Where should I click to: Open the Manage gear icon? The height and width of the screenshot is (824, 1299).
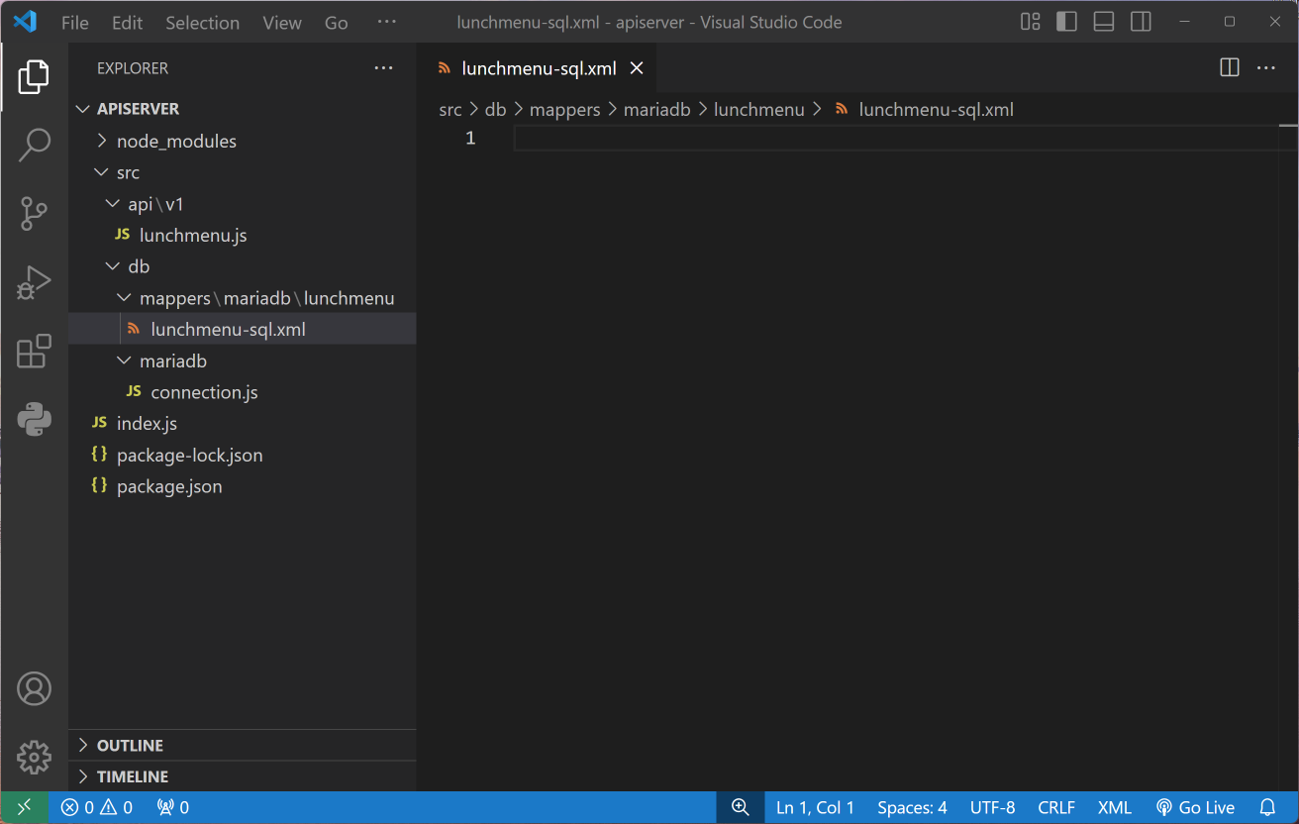point(34,757)
